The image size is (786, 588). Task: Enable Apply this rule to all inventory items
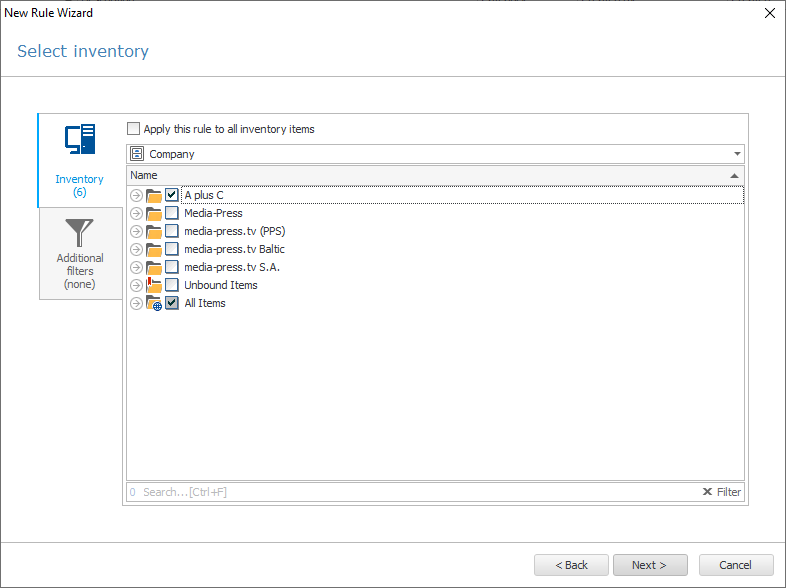(133, 129)
